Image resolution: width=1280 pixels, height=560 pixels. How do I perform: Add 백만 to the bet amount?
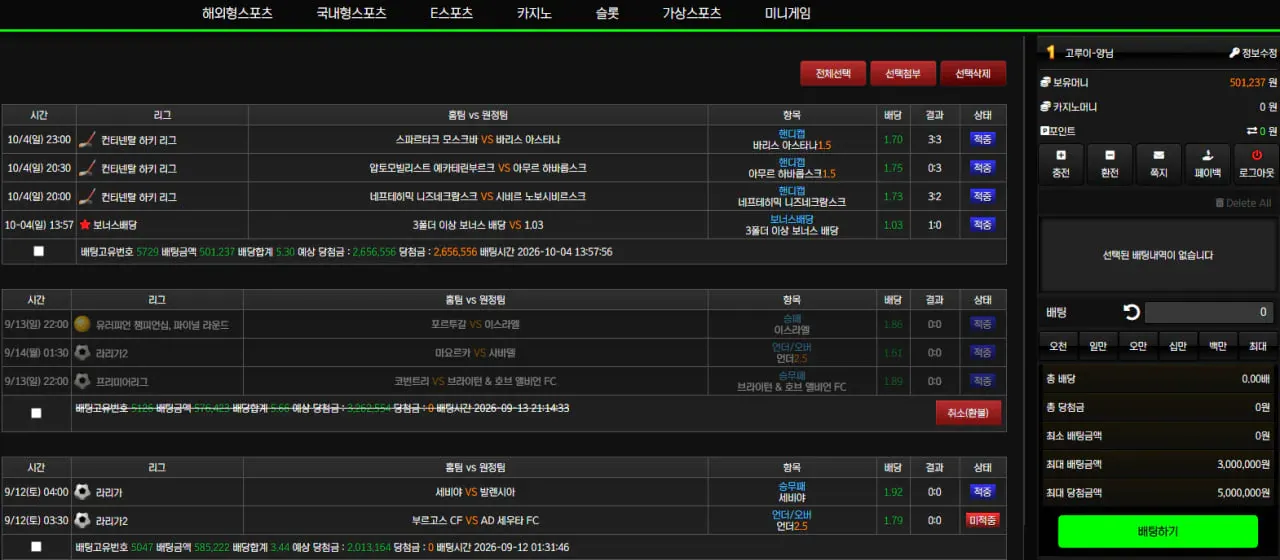[x=1218, y=346]
